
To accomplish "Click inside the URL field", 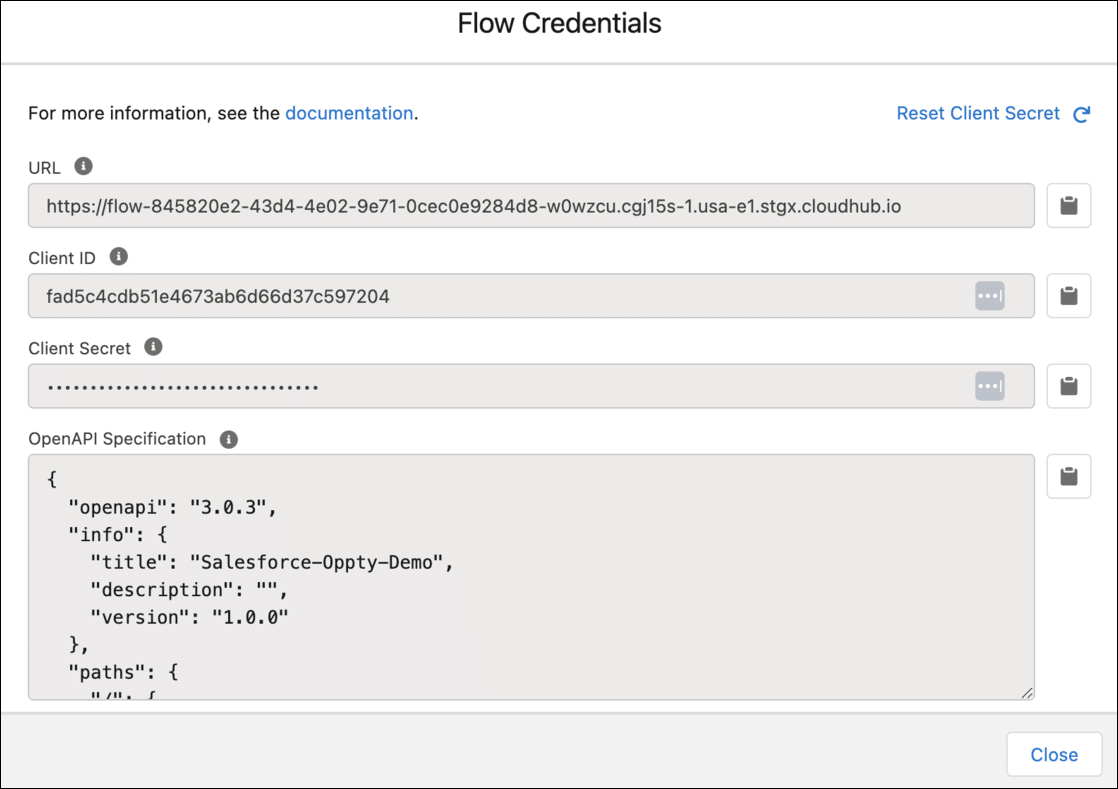I will [531, 206].
